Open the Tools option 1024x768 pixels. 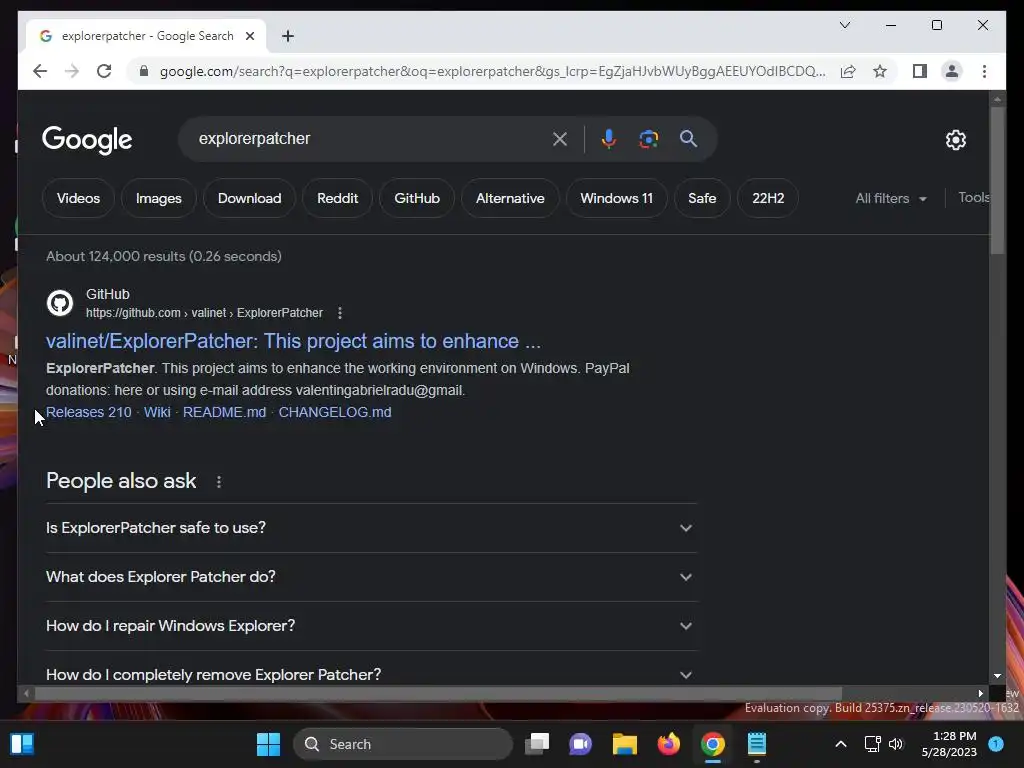pos(973,198)
